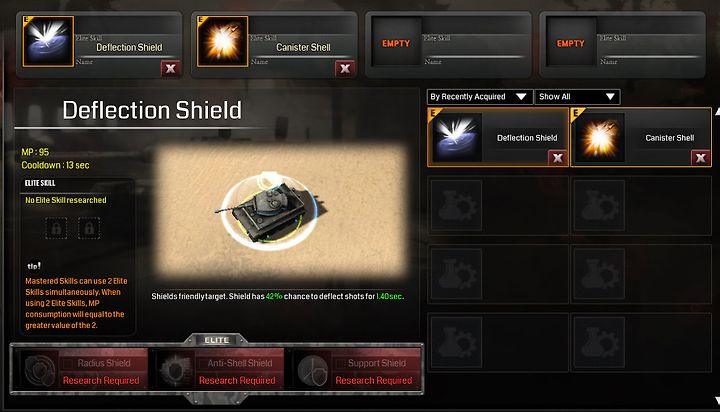Click the tank skill preview image
Screen dimensions: 720x412
tap(282, 212)
